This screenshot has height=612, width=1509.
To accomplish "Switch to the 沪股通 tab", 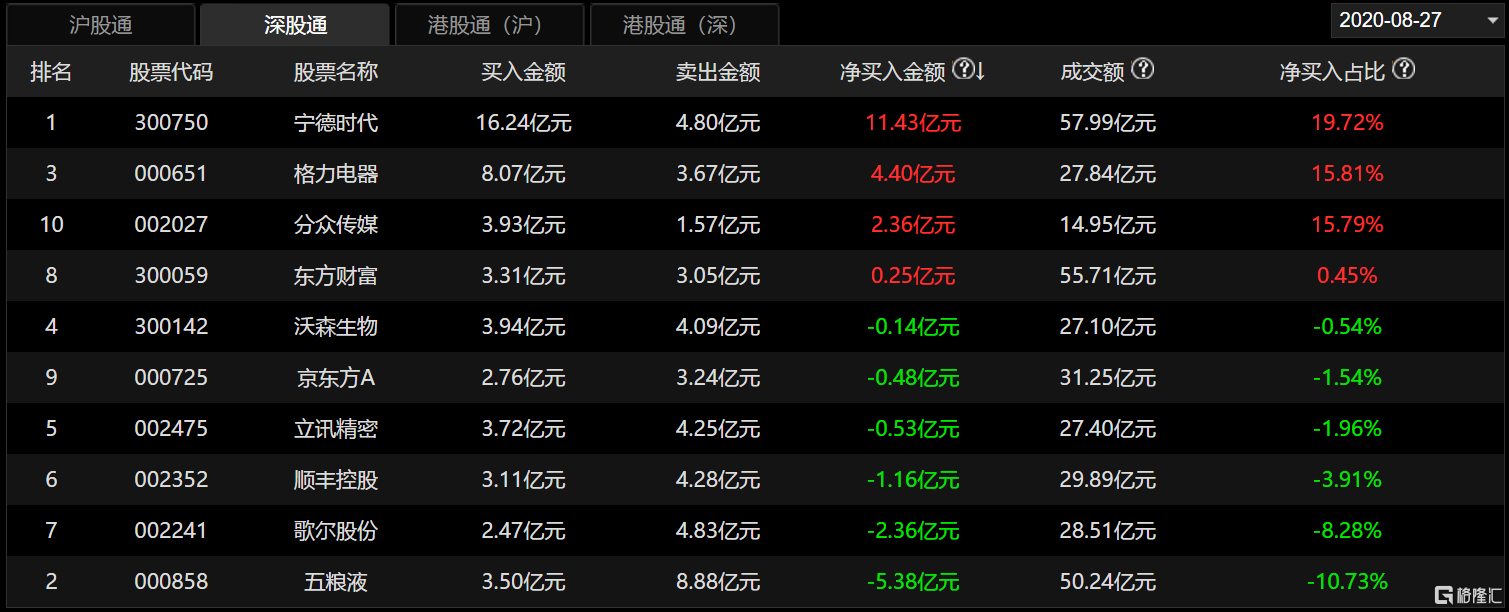I will pos(101,25).
